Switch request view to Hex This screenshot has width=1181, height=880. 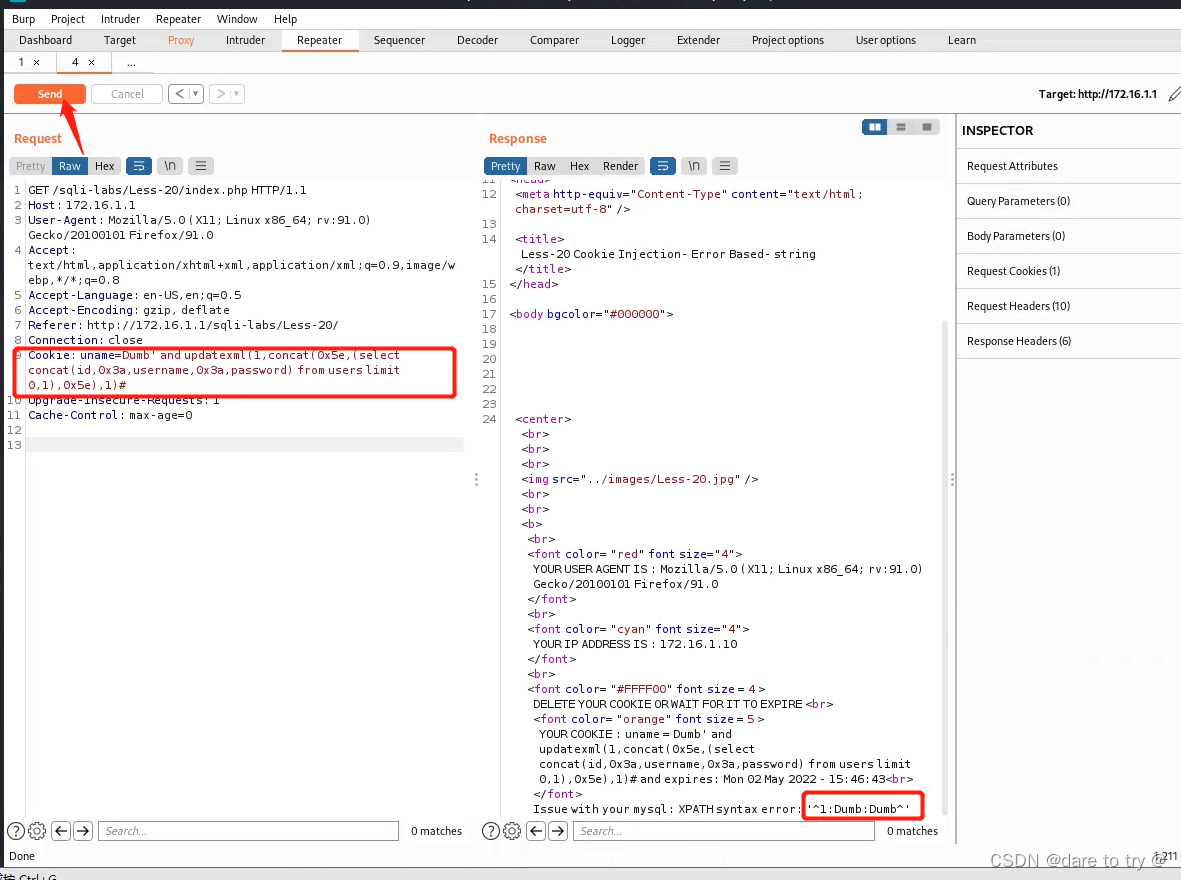coord(105,167)
